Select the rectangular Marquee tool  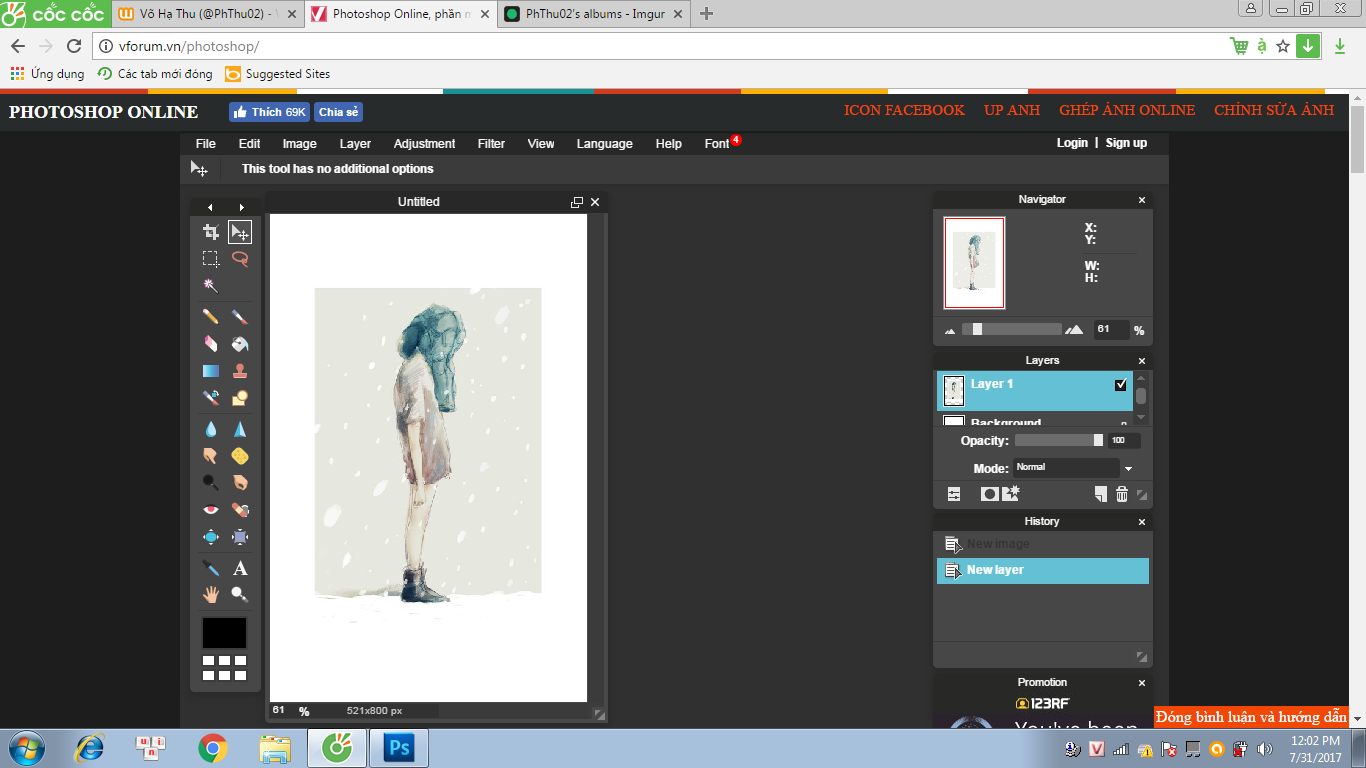coord(211,259)
